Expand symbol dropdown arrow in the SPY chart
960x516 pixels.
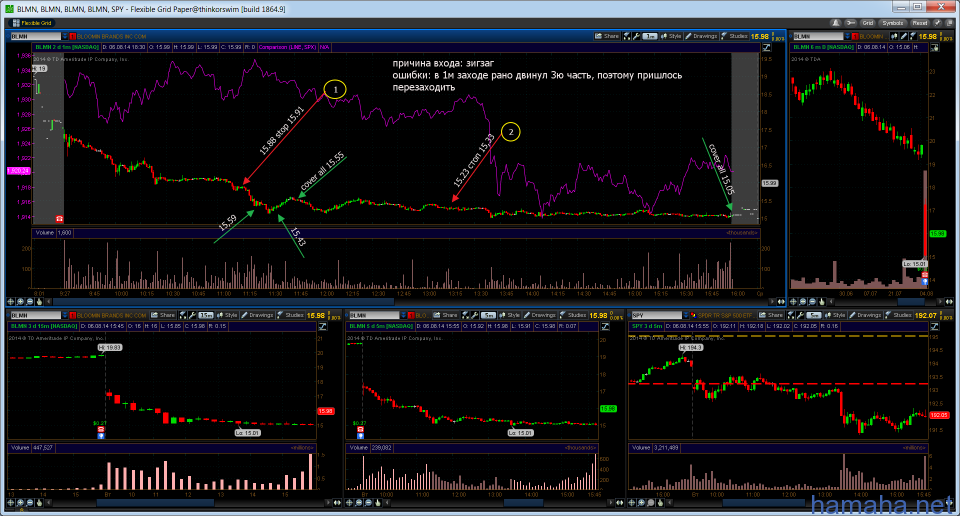686,315
